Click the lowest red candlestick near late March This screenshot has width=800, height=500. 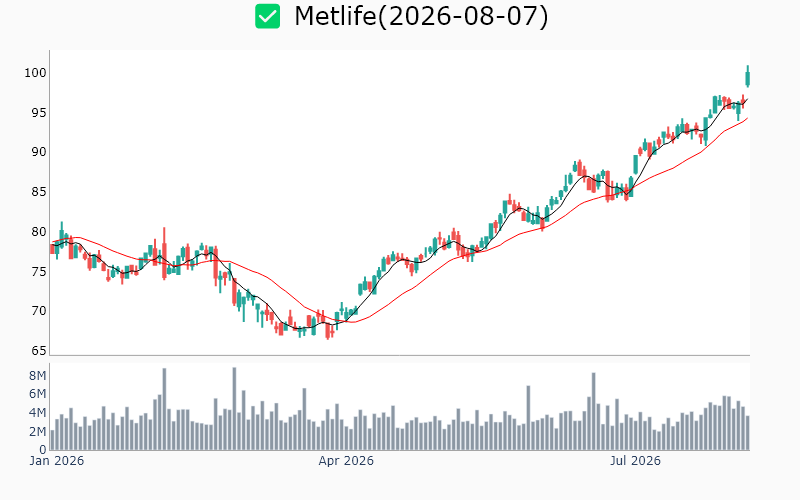click(328, 330)
